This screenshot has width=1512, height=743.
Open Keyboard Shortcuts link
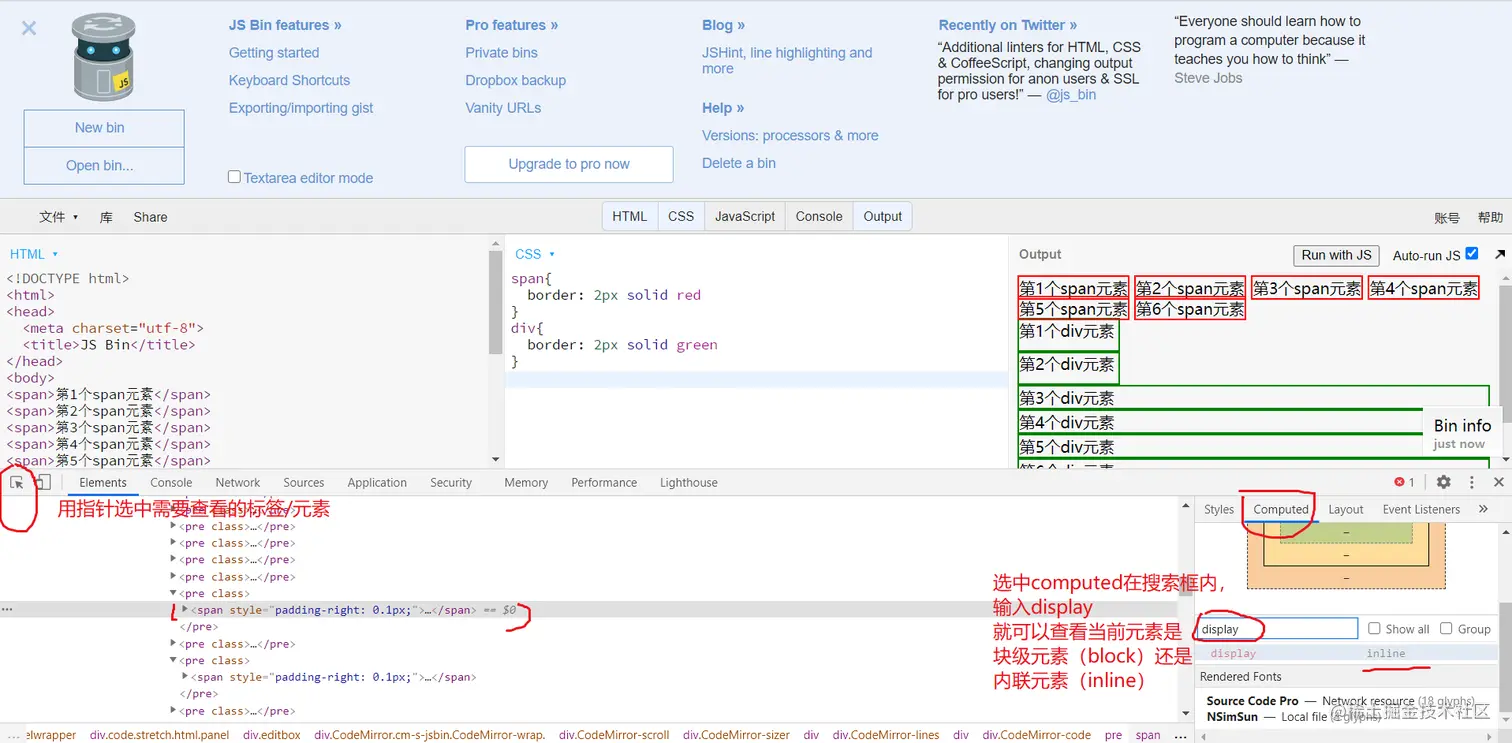point(289,80)
